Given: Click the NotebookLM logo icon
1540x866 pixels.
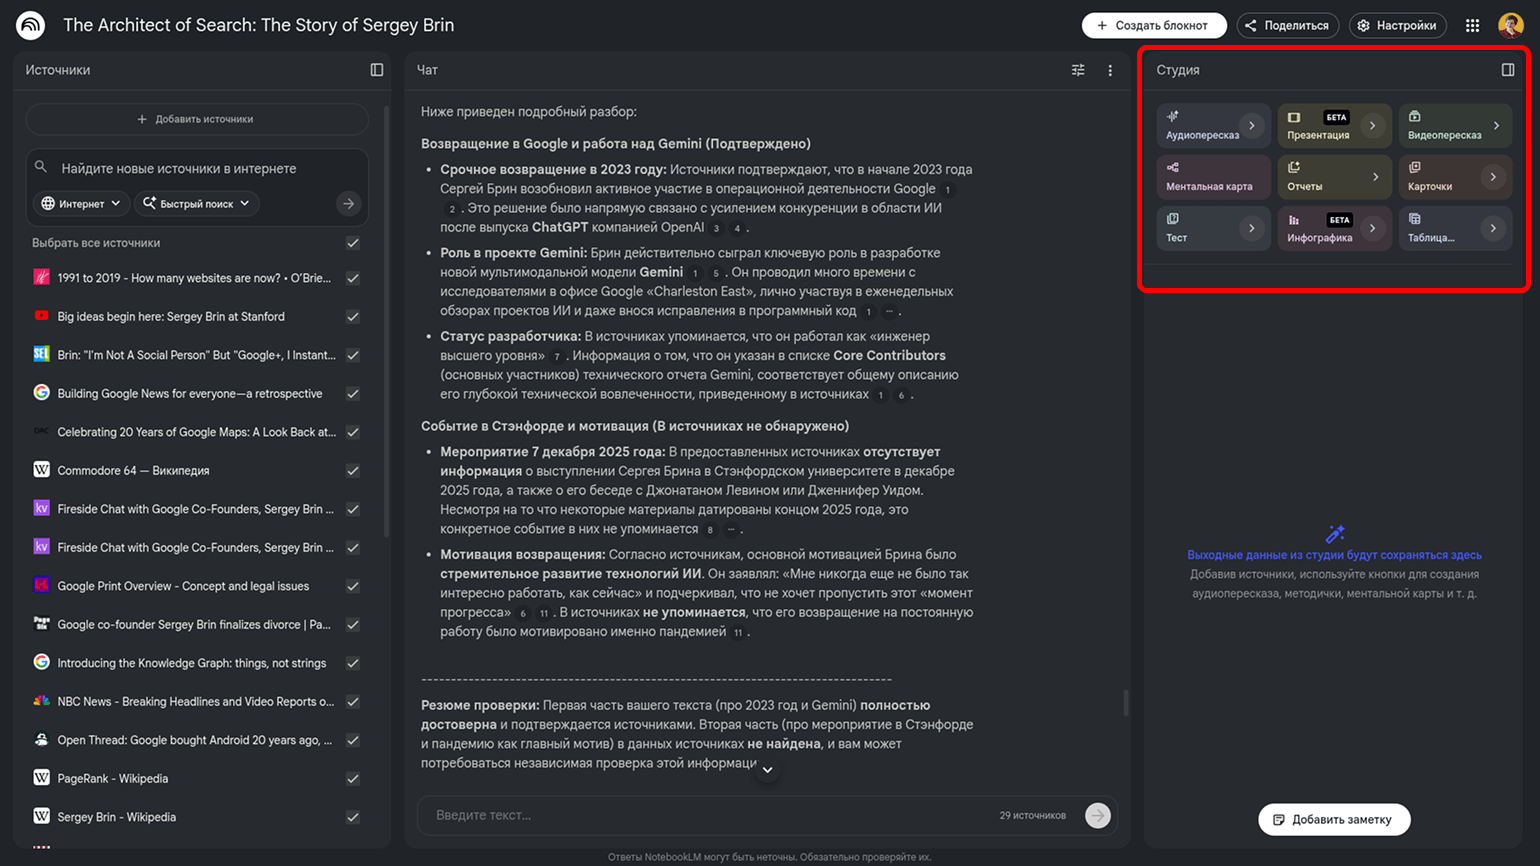Looking at the screenshot, I should pyautogui.click(x=31, y=26).
